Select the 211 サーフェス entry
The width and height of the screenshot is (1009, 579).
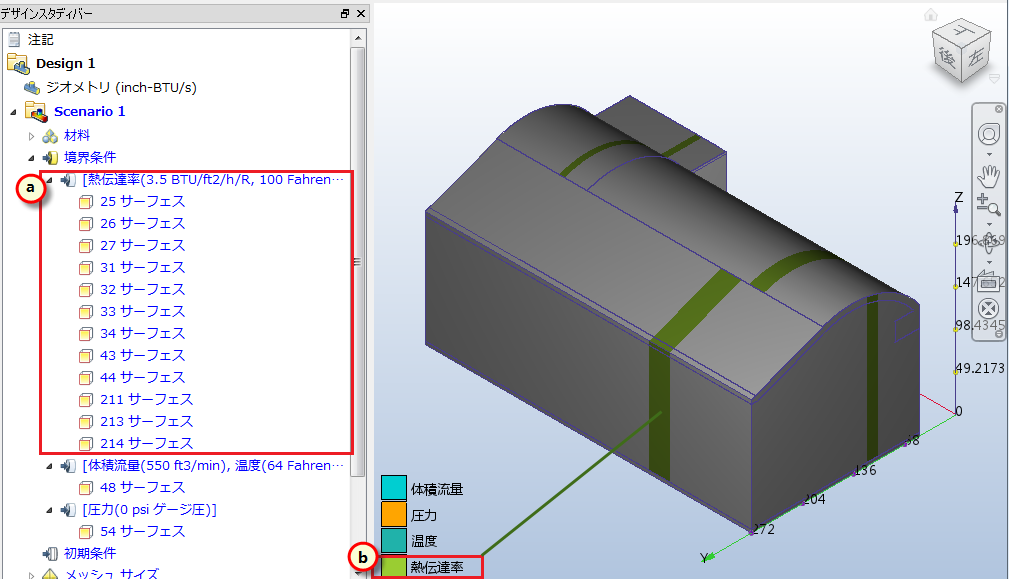click(146, 400)
